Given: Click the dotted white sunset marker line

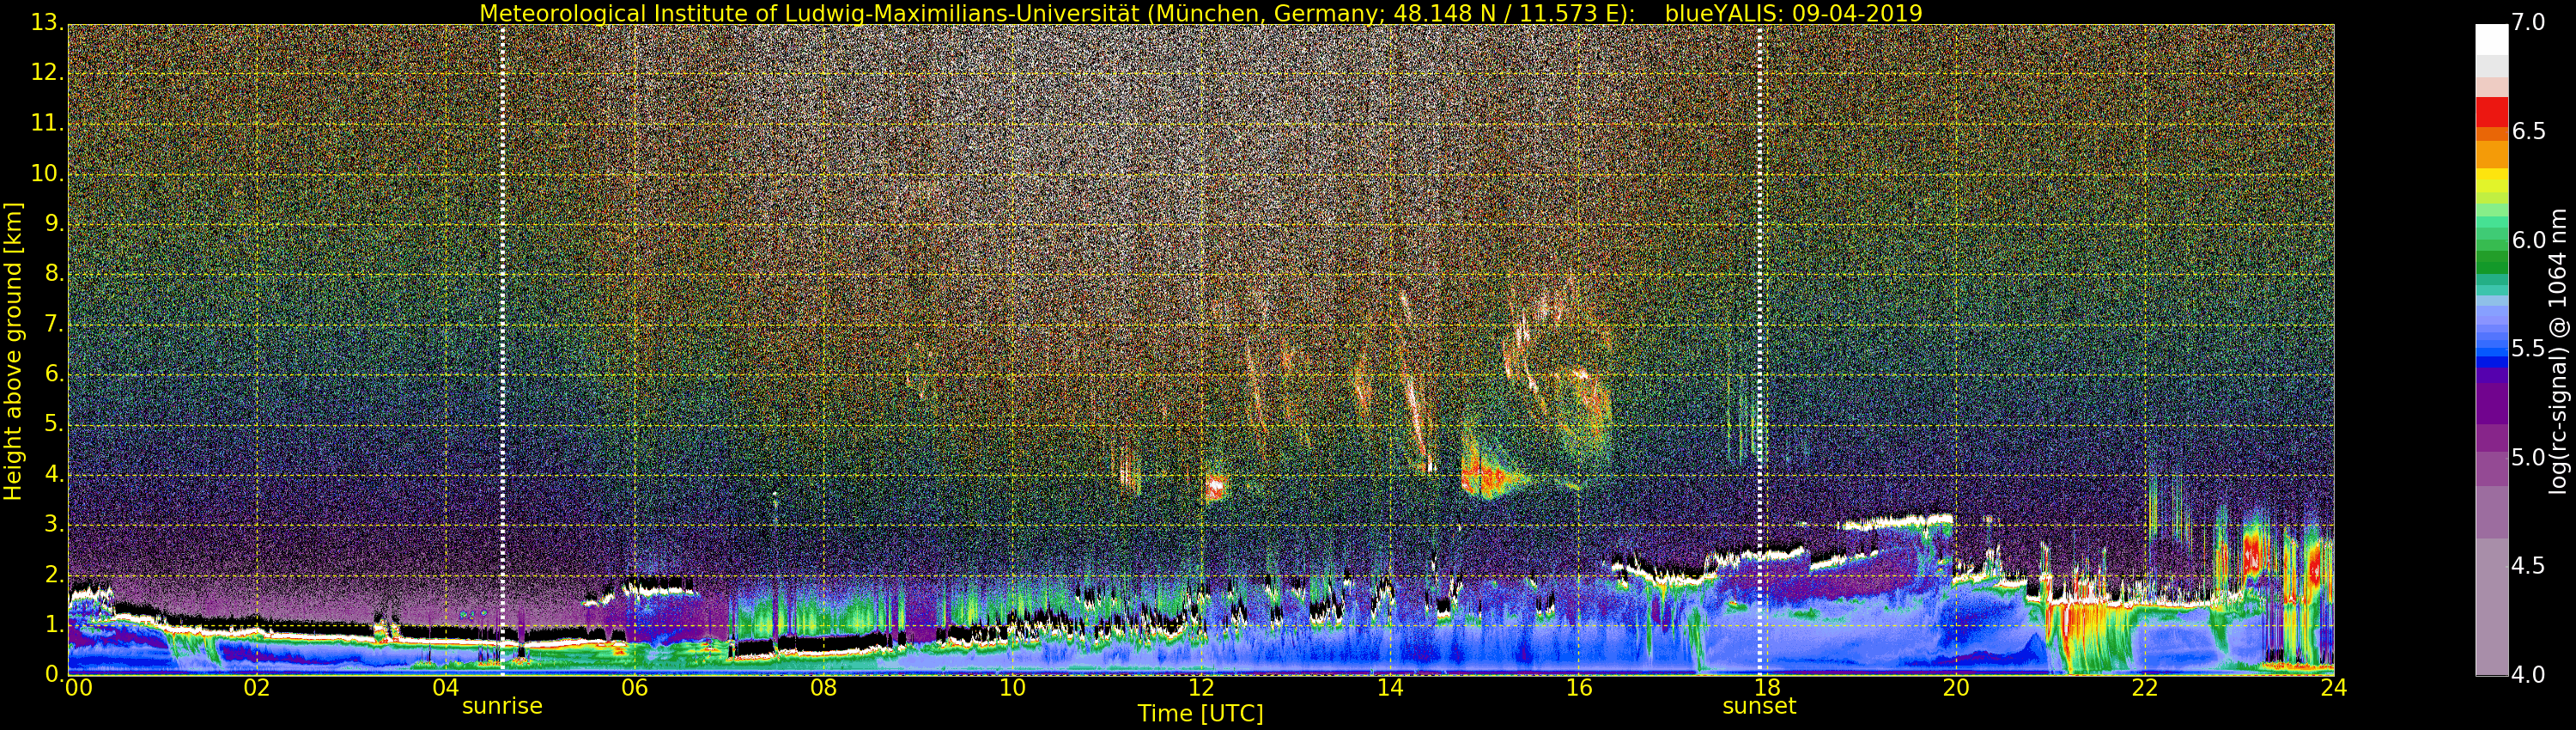Looking at the screenshot, I should coord(1760,350).
